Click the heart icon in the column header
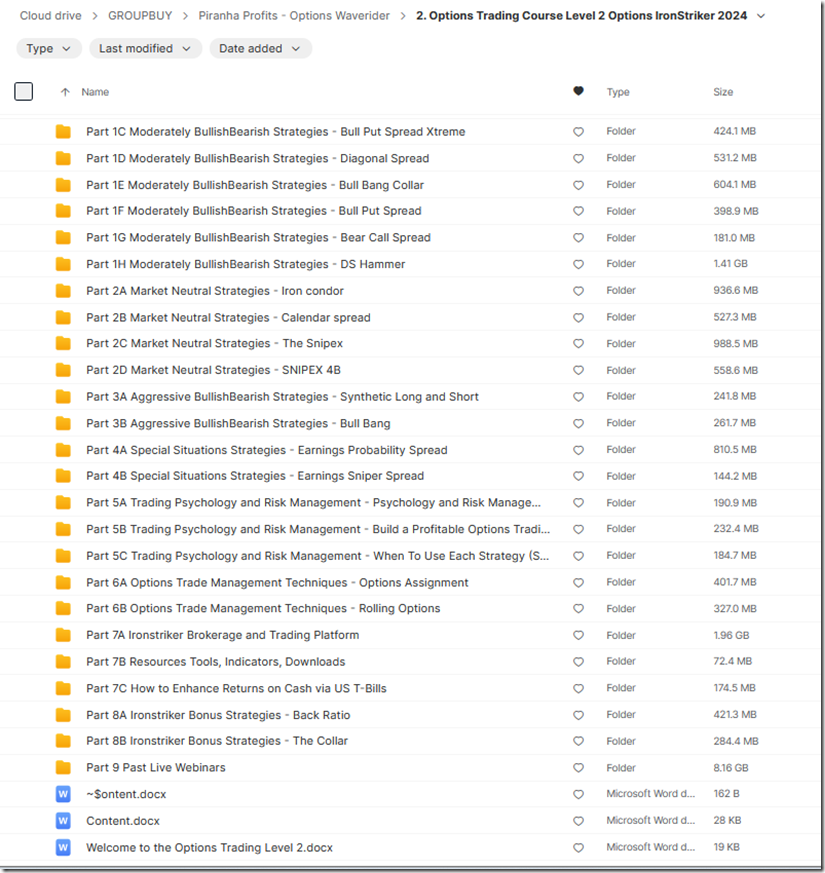 tap(578, 92)
